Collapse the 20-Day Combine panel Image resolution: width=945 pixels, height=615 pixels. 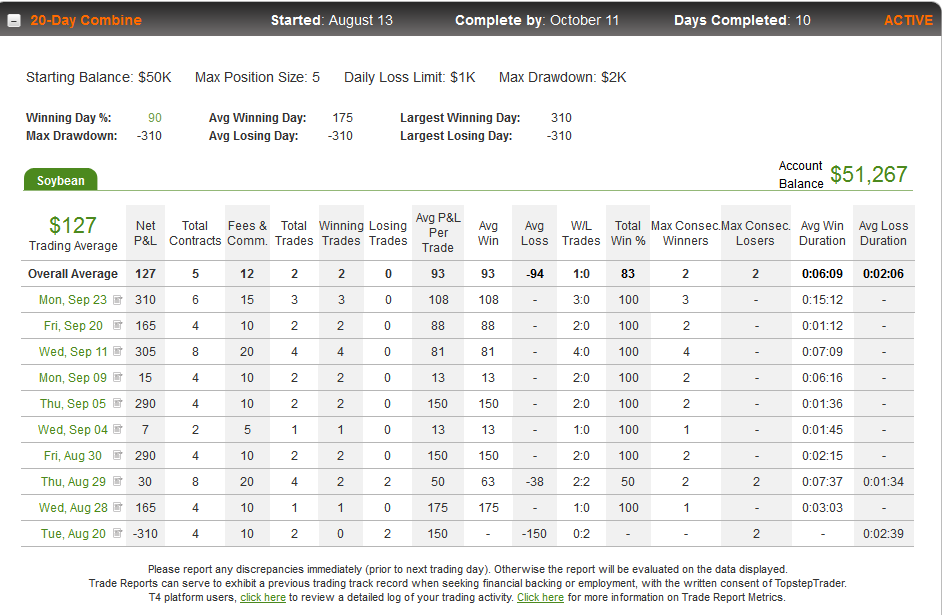[x=14, y=20]
